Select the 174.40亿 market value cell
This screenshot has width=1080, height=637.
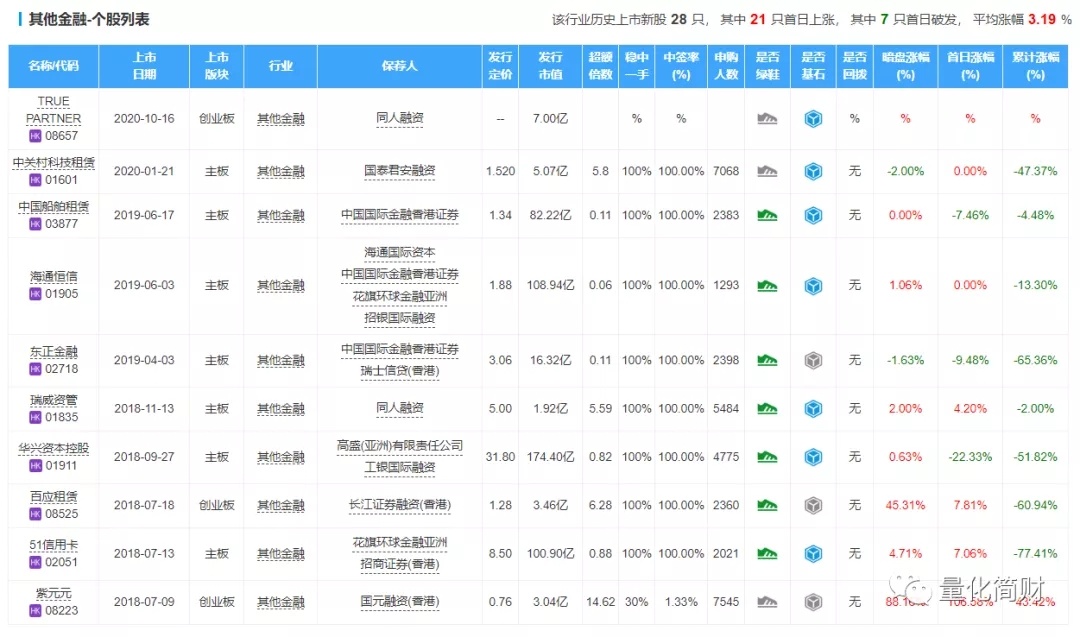coord(550,457)
